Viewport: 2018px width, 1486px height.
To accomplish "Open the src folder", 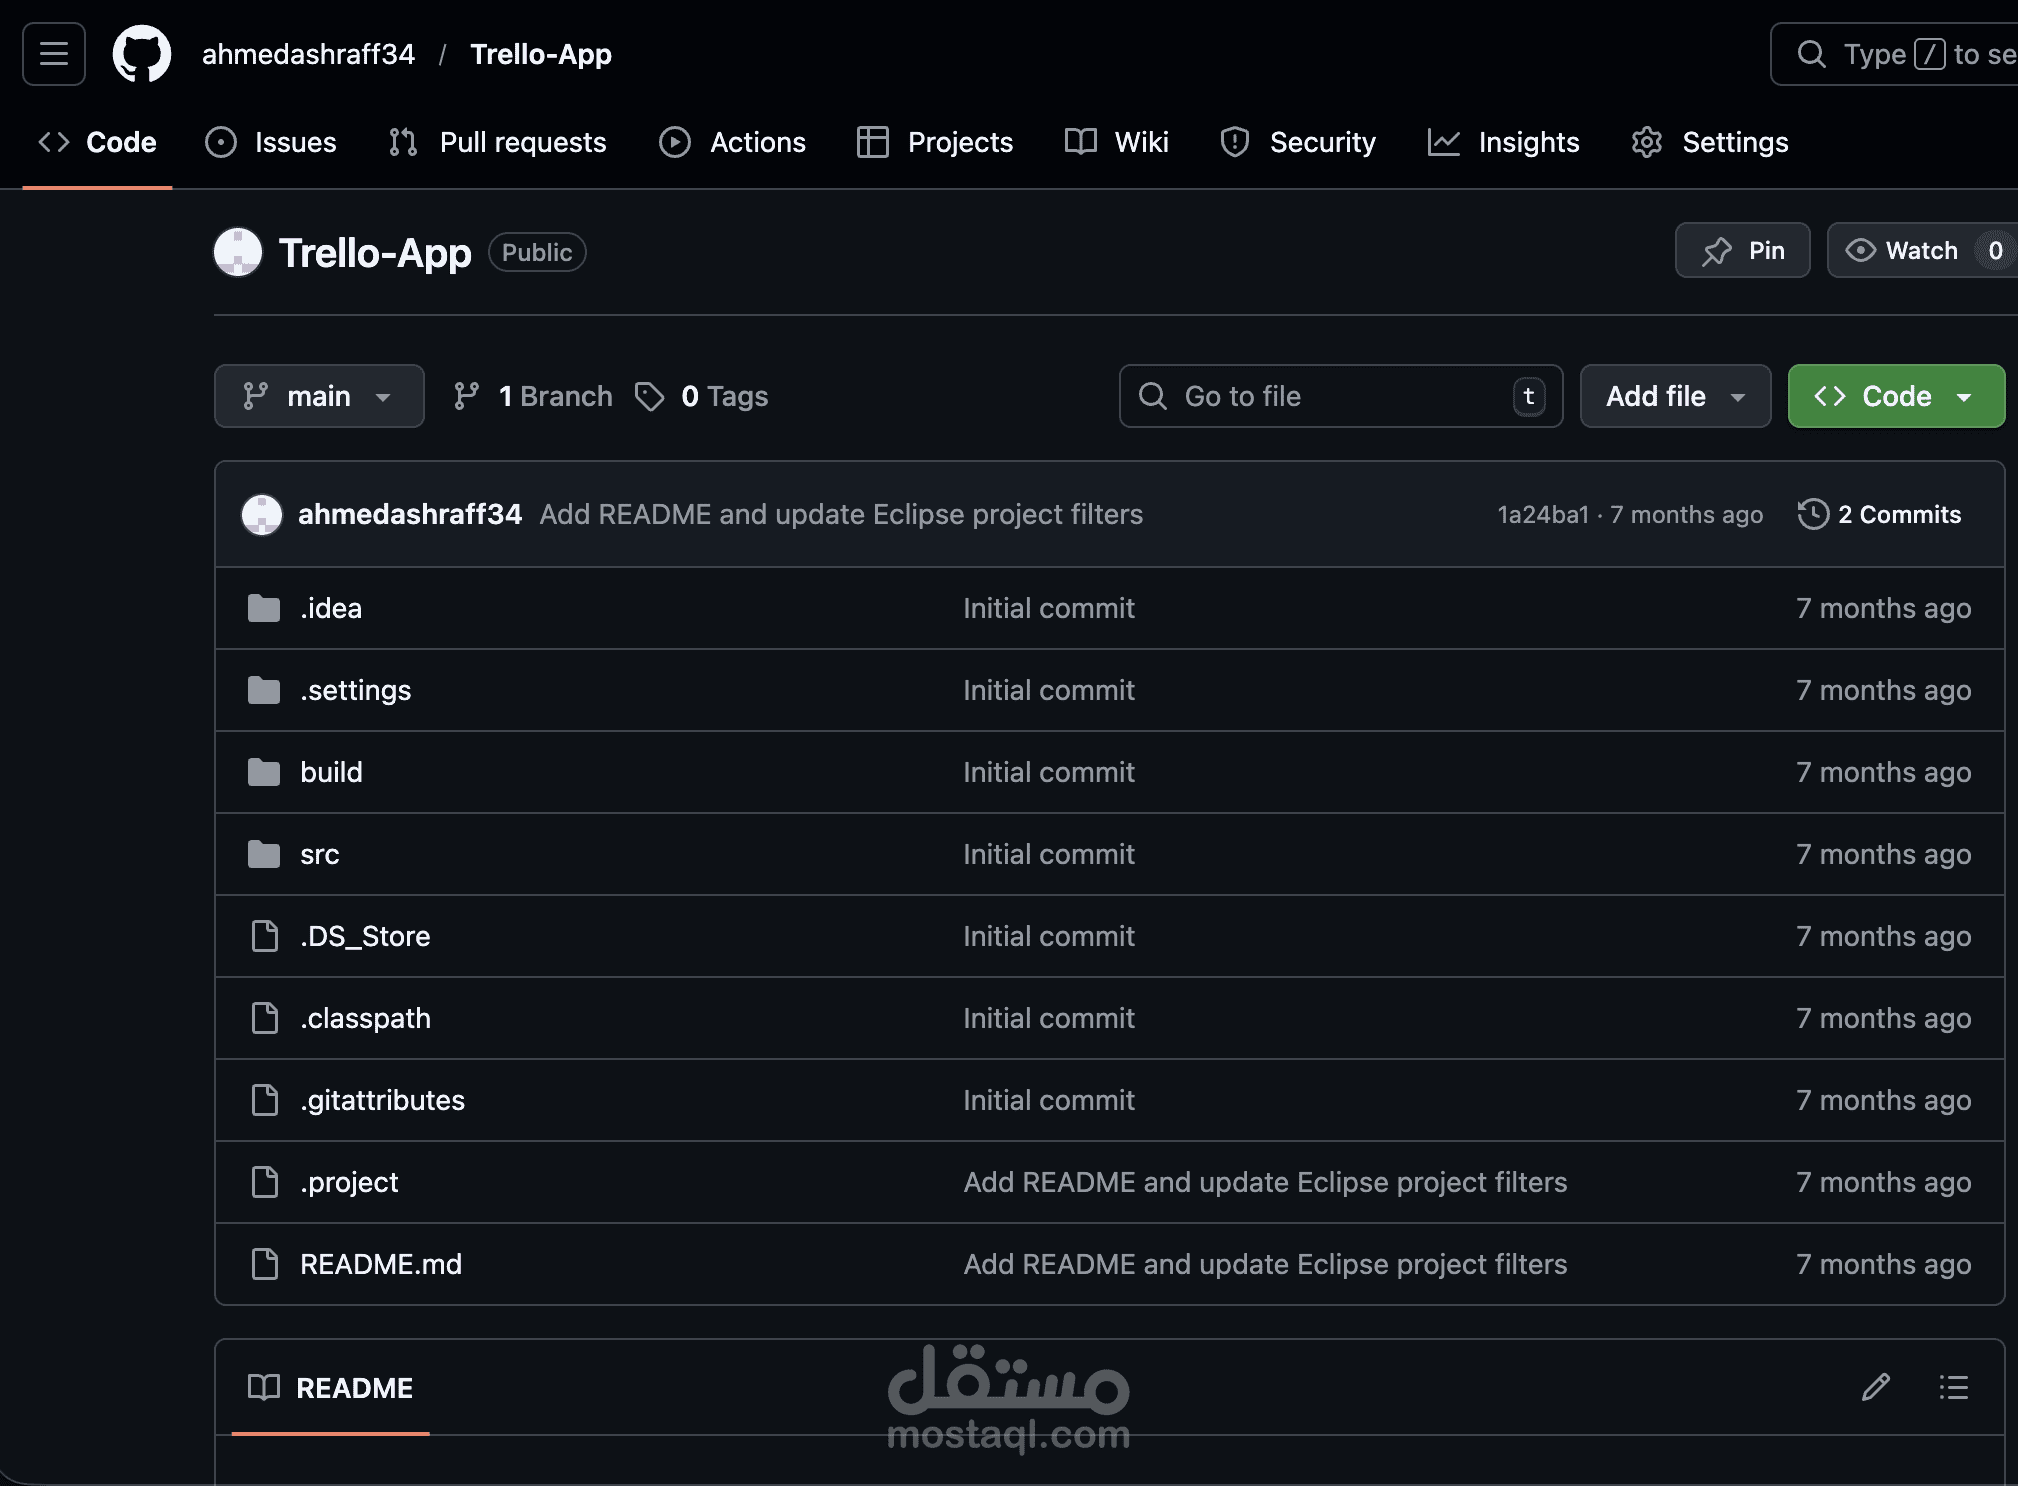I will (319, 854).
